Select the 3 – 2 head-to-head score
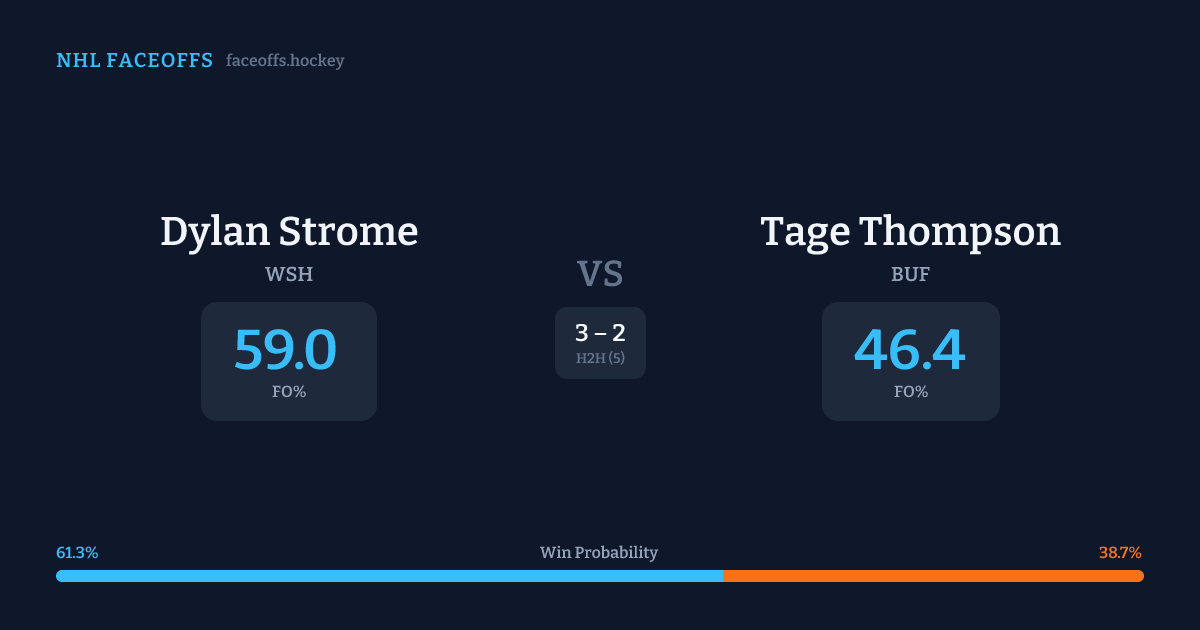 tap(600, 333)
